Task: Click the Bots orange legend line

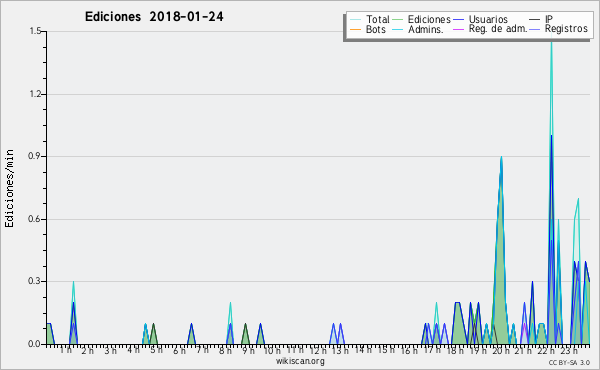Action: [x=355, y=29]
